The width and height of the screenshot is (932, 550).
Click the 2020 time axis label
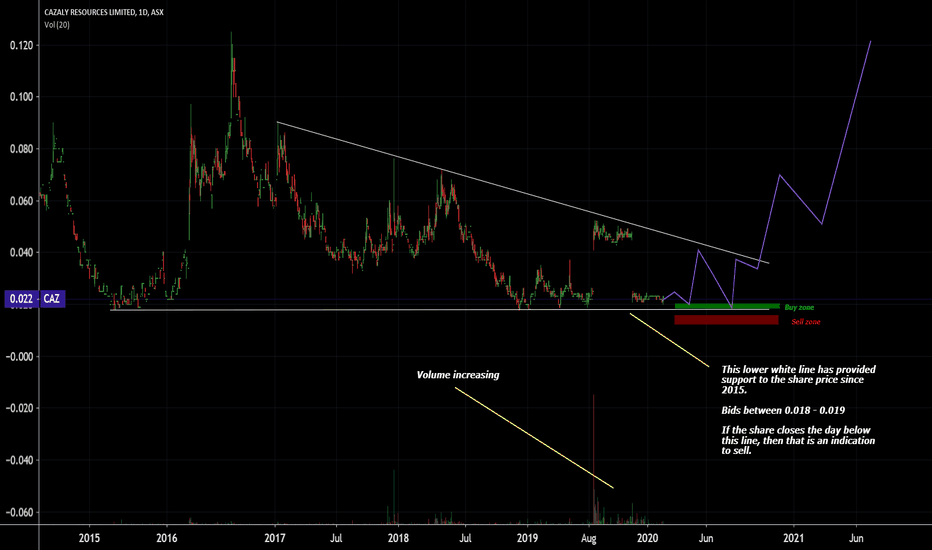point(647,538)
